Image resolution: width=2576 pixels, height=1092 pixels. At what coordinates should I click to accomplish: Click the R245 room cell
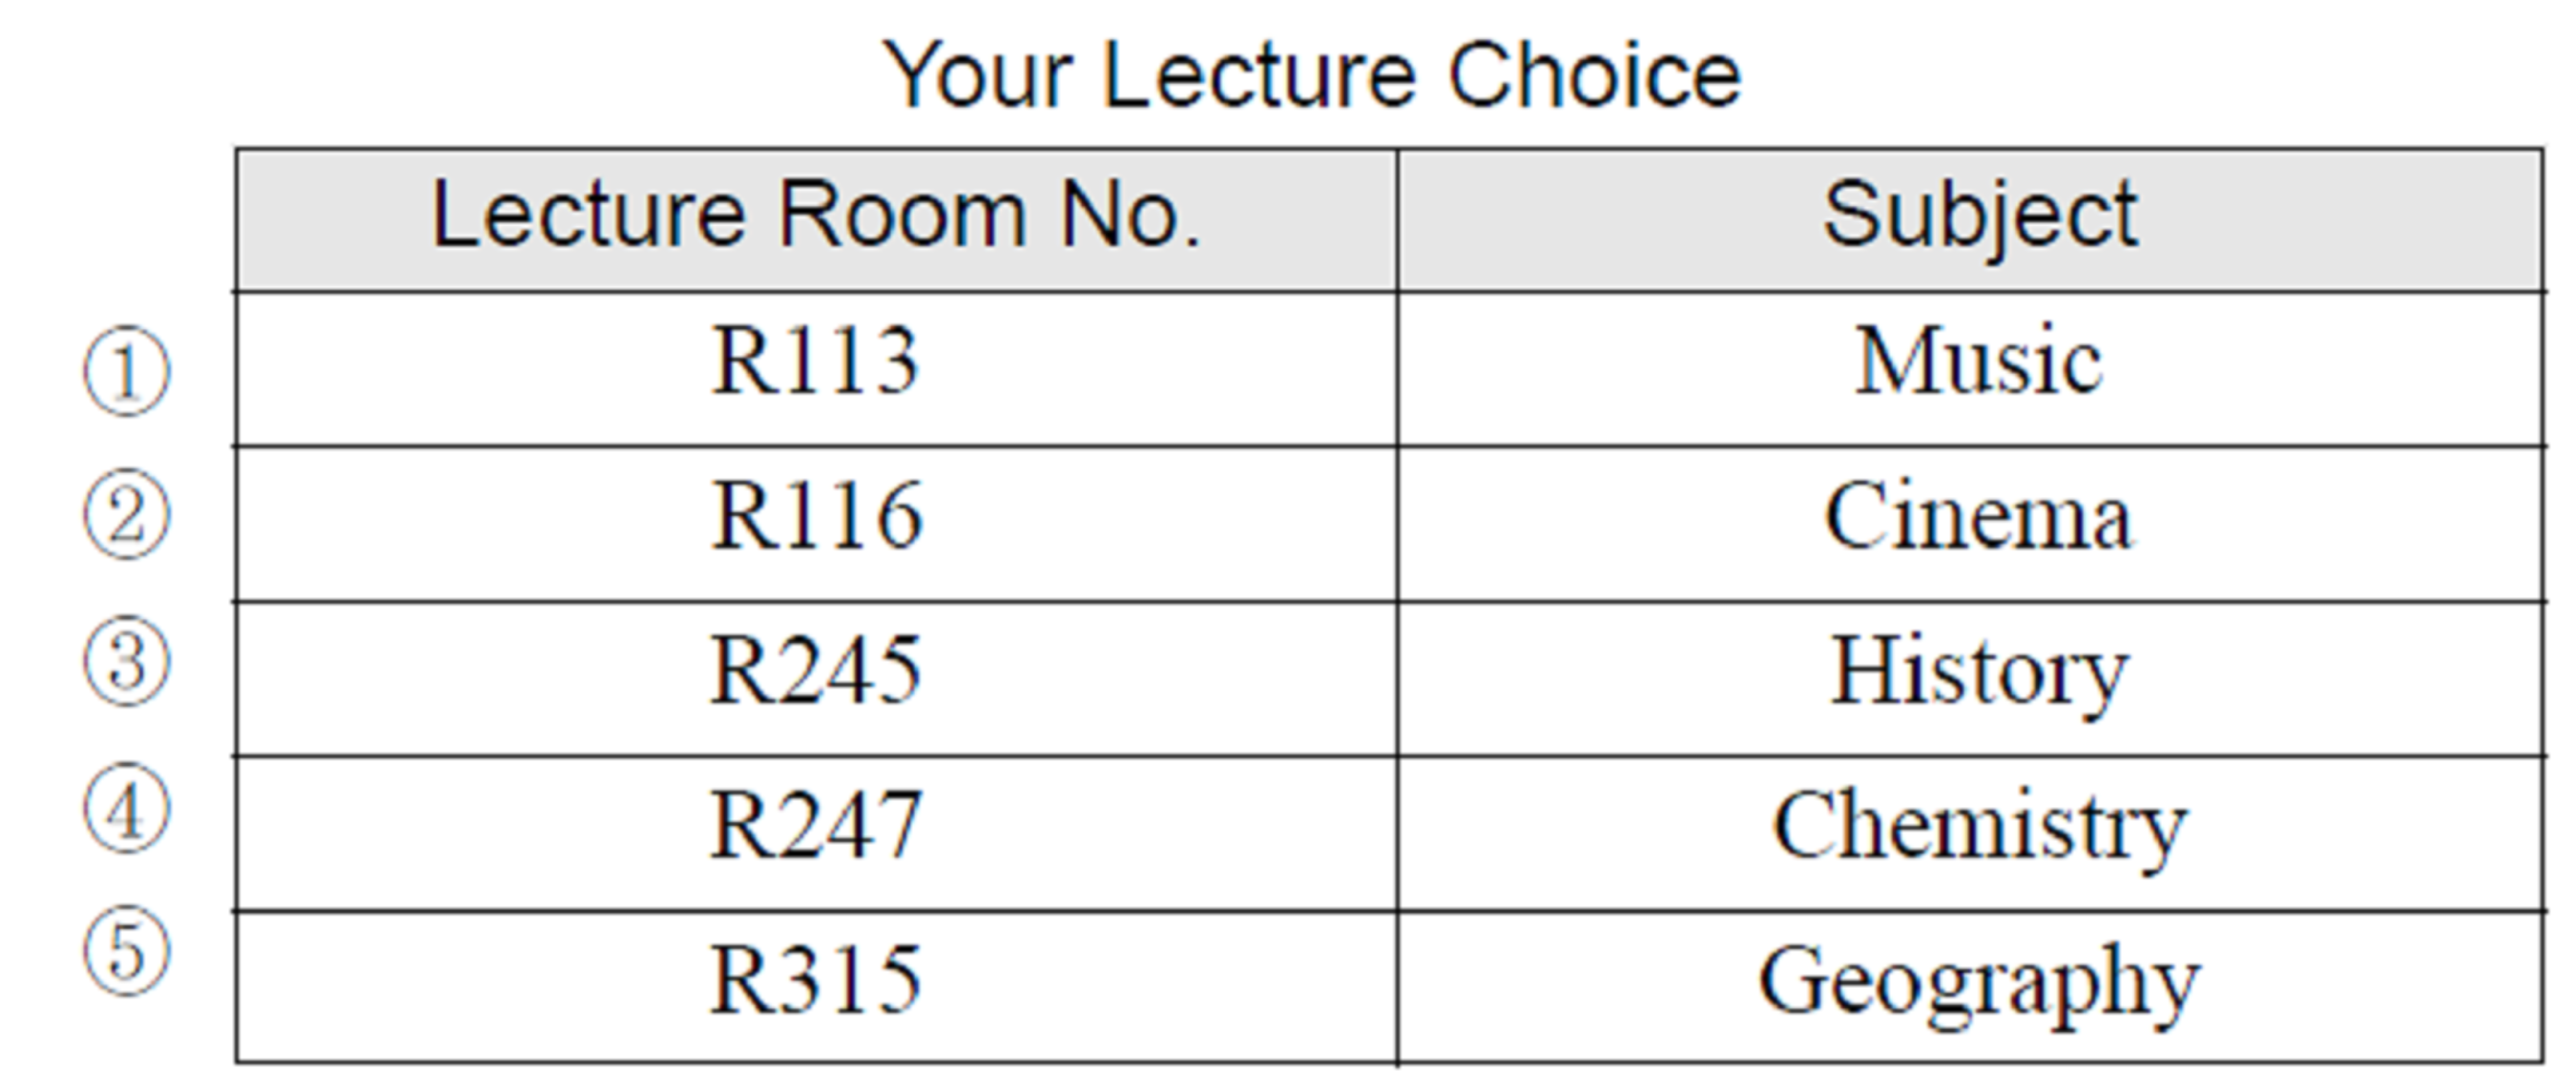(816, 679)
